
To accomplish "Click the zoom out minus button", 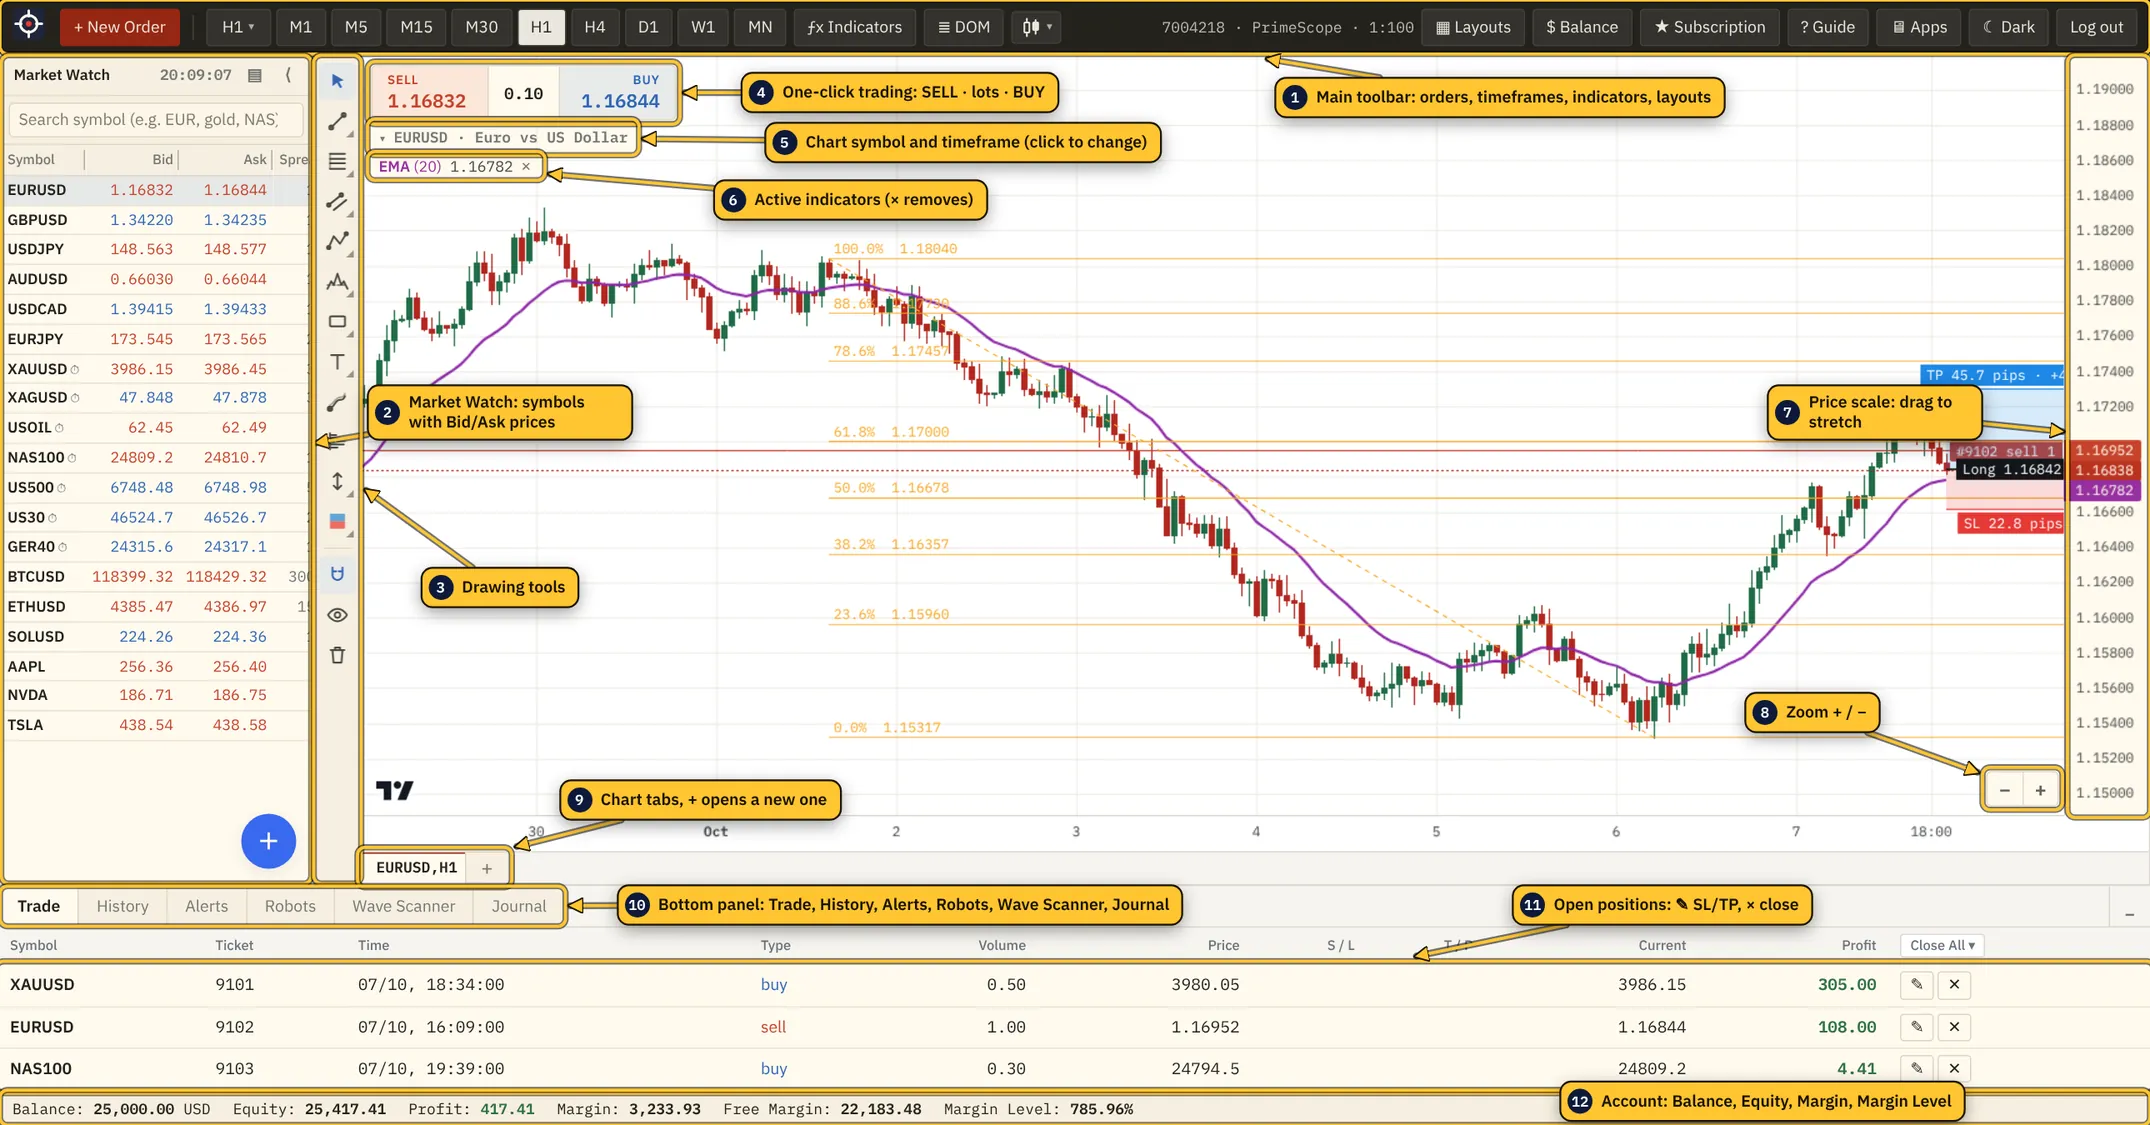I will coord(2004,791).
